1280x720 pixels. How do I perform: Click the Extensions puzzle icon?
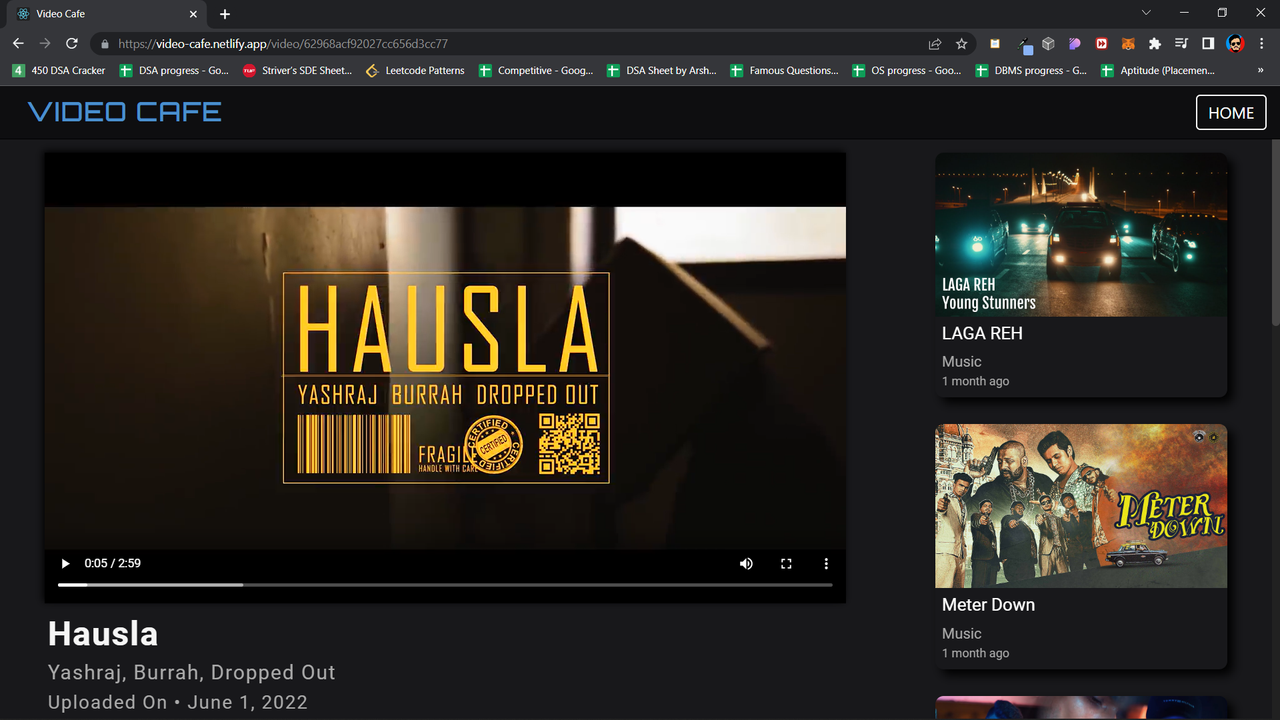point(1155,44)
